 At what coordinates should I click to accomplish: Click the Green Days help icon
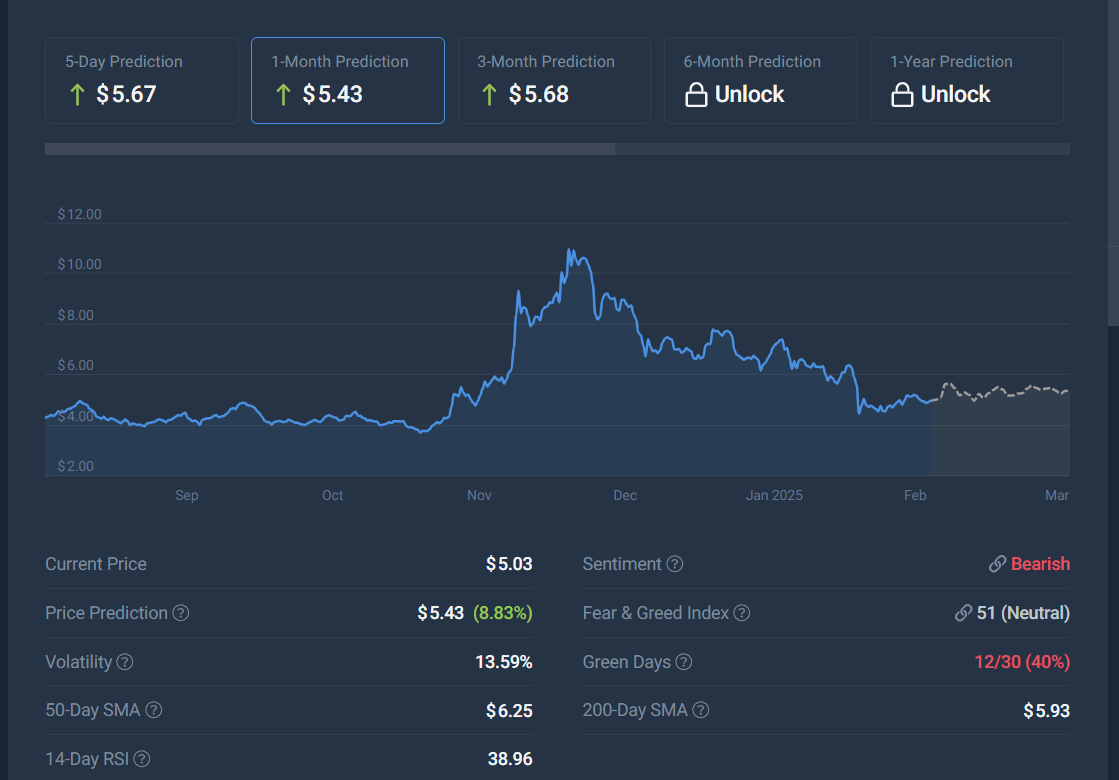[684, 662]
